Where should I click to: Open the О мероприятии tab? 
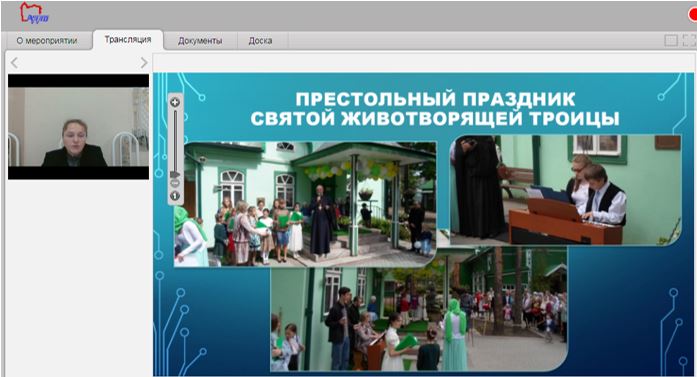(x=47, y=40)
